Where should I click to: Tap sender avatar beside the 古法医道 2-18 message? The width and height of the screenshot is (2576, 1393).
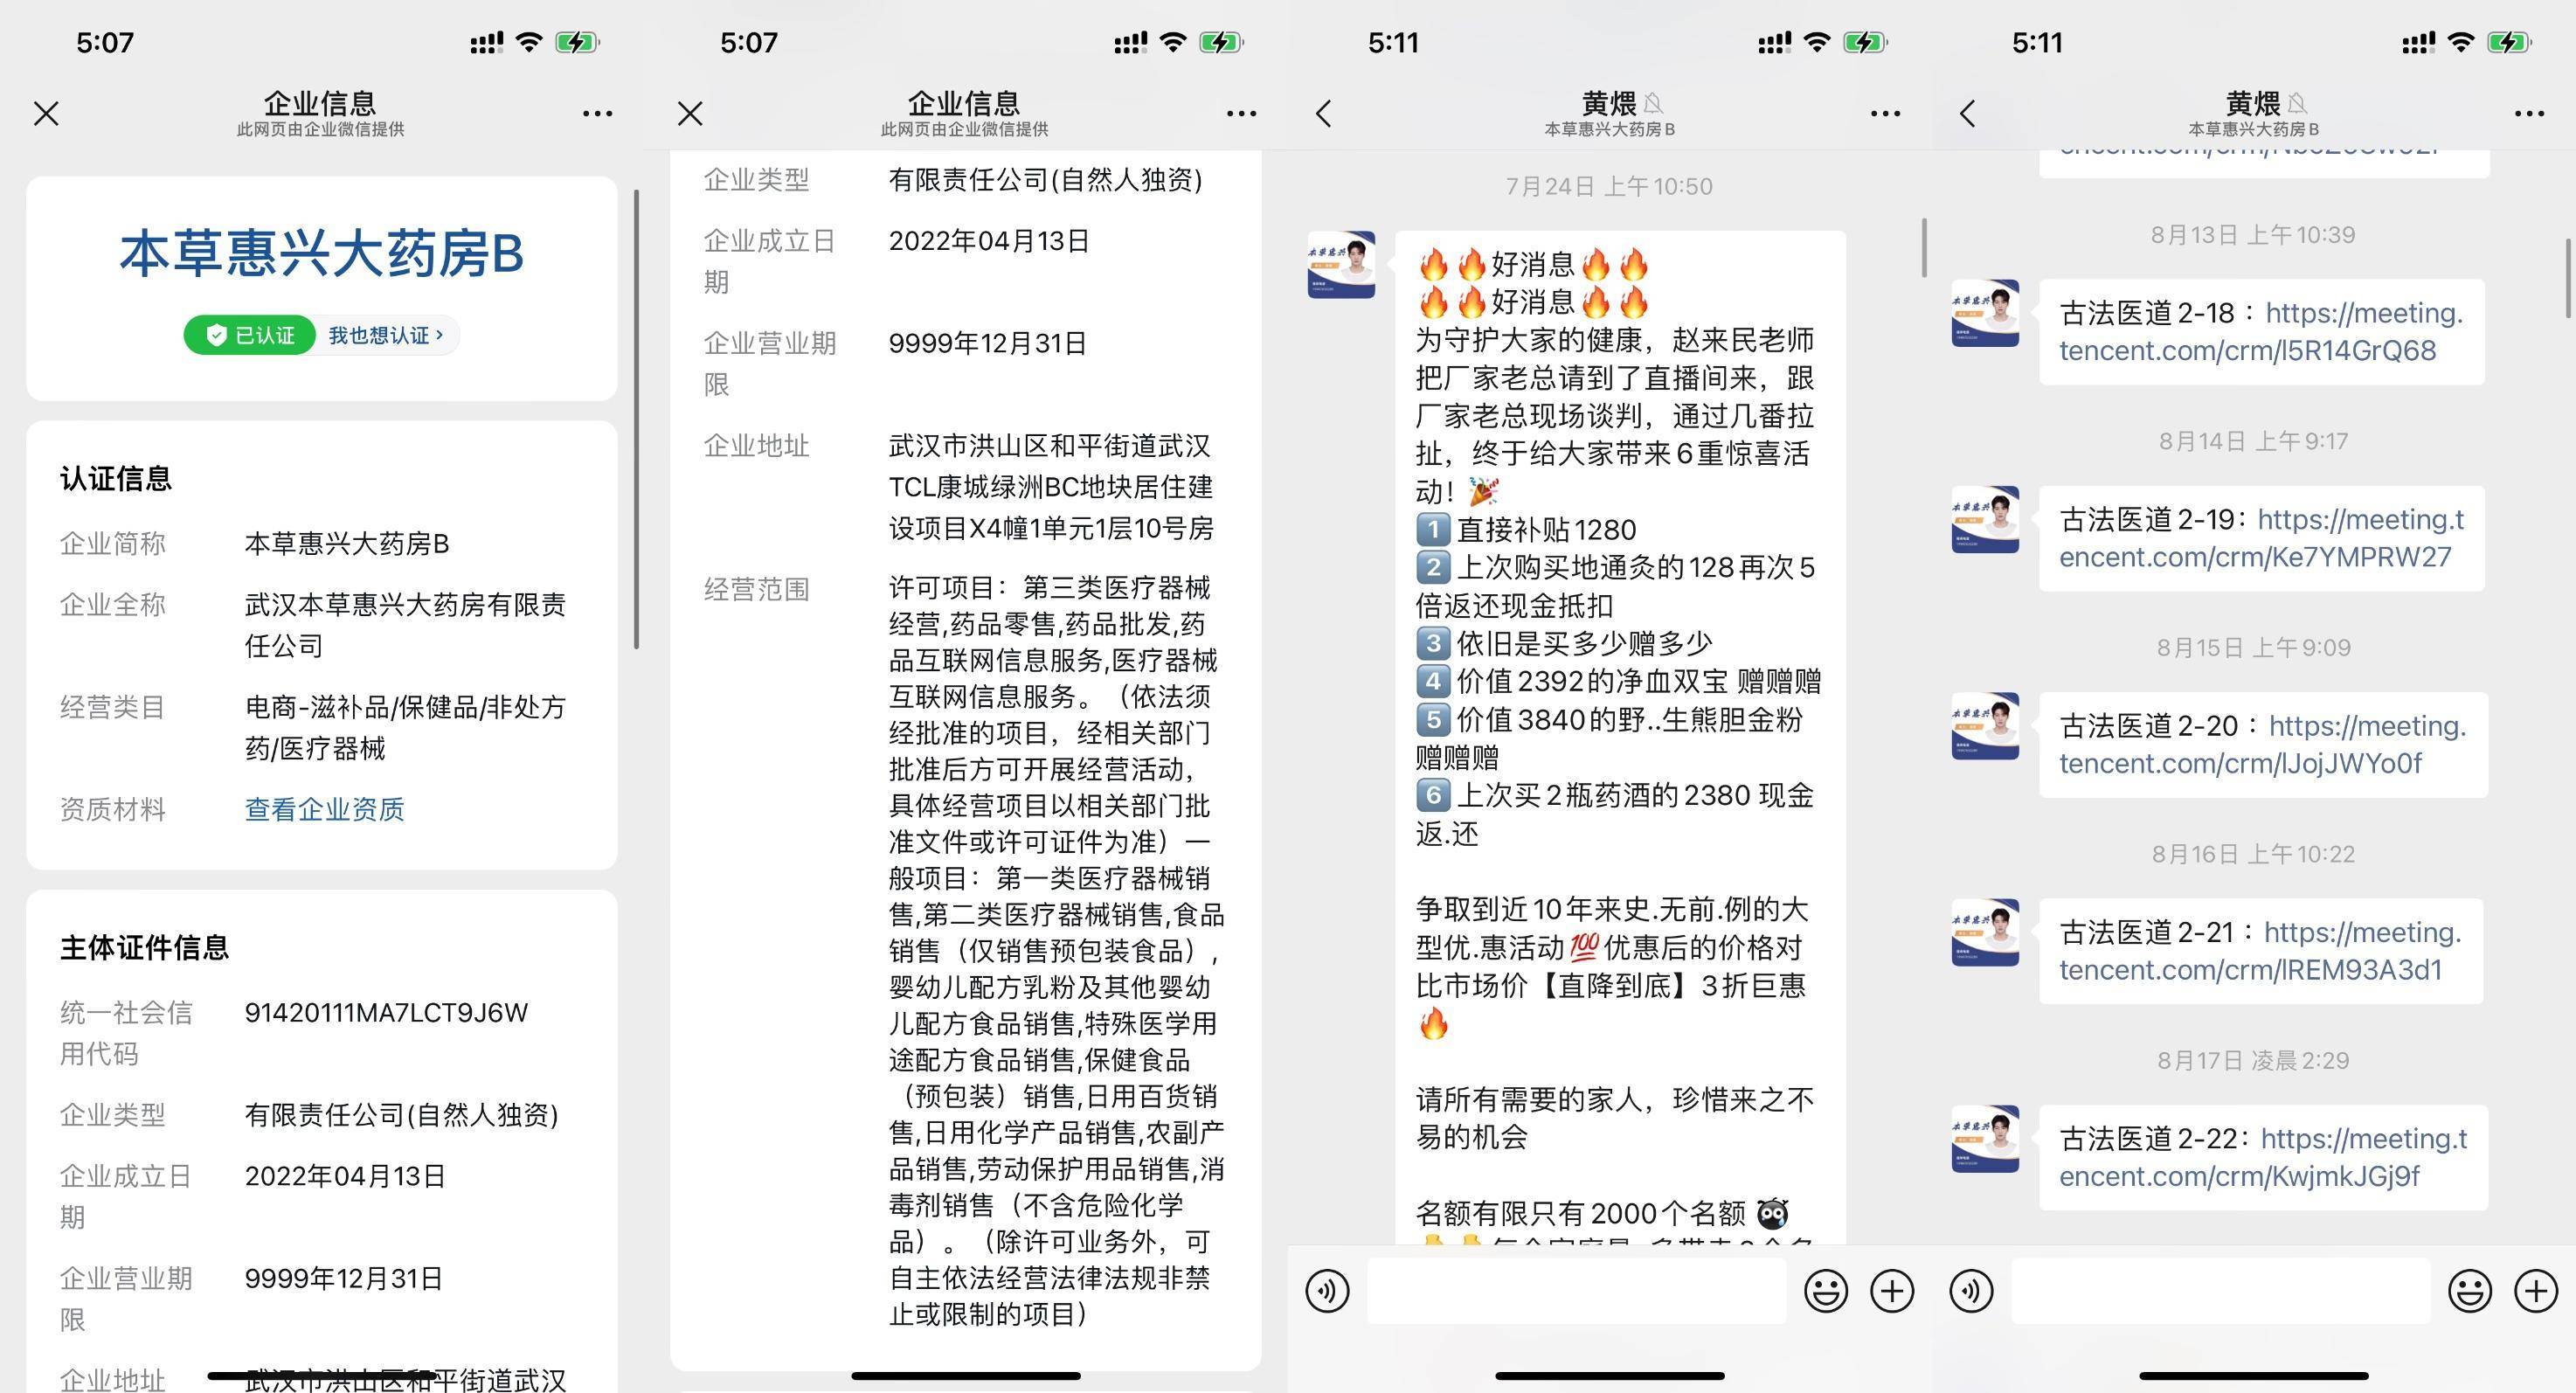pos(1985,313)
